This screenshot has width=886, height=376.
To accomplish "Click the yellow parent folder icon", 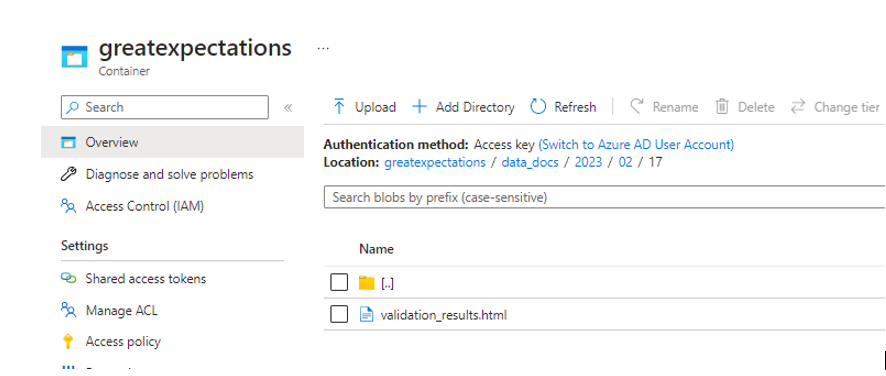I will [x=367, y=282].
